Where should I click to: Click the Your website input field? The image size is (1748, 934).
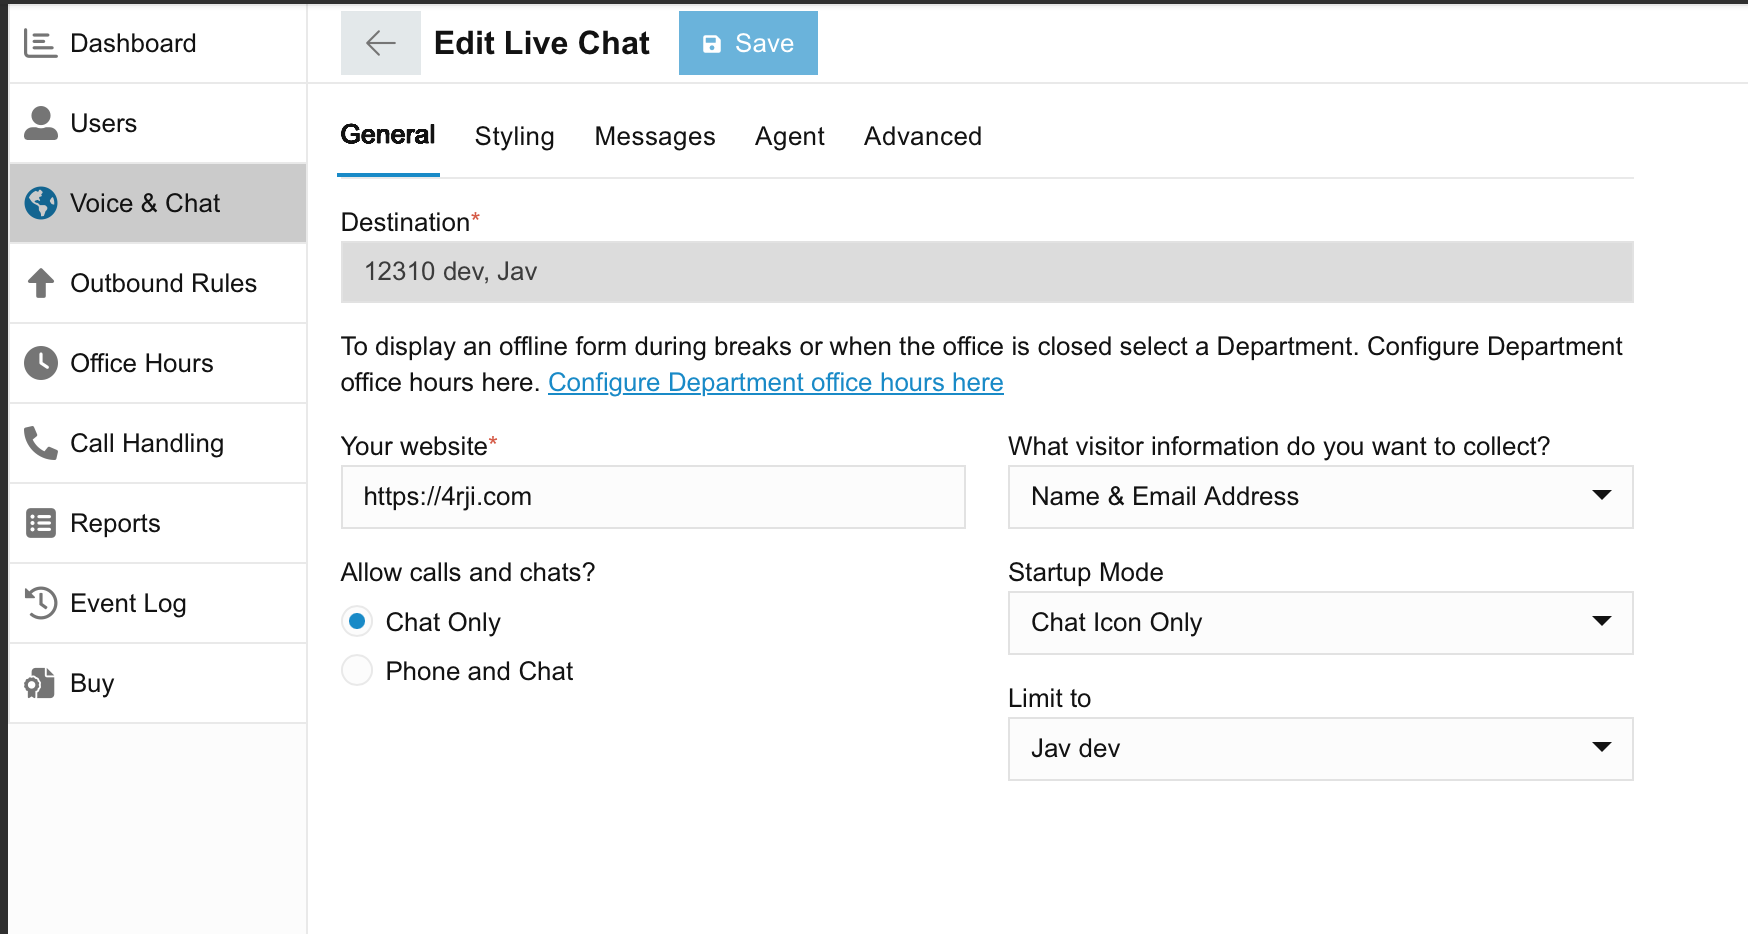click(x=653, y=497)
